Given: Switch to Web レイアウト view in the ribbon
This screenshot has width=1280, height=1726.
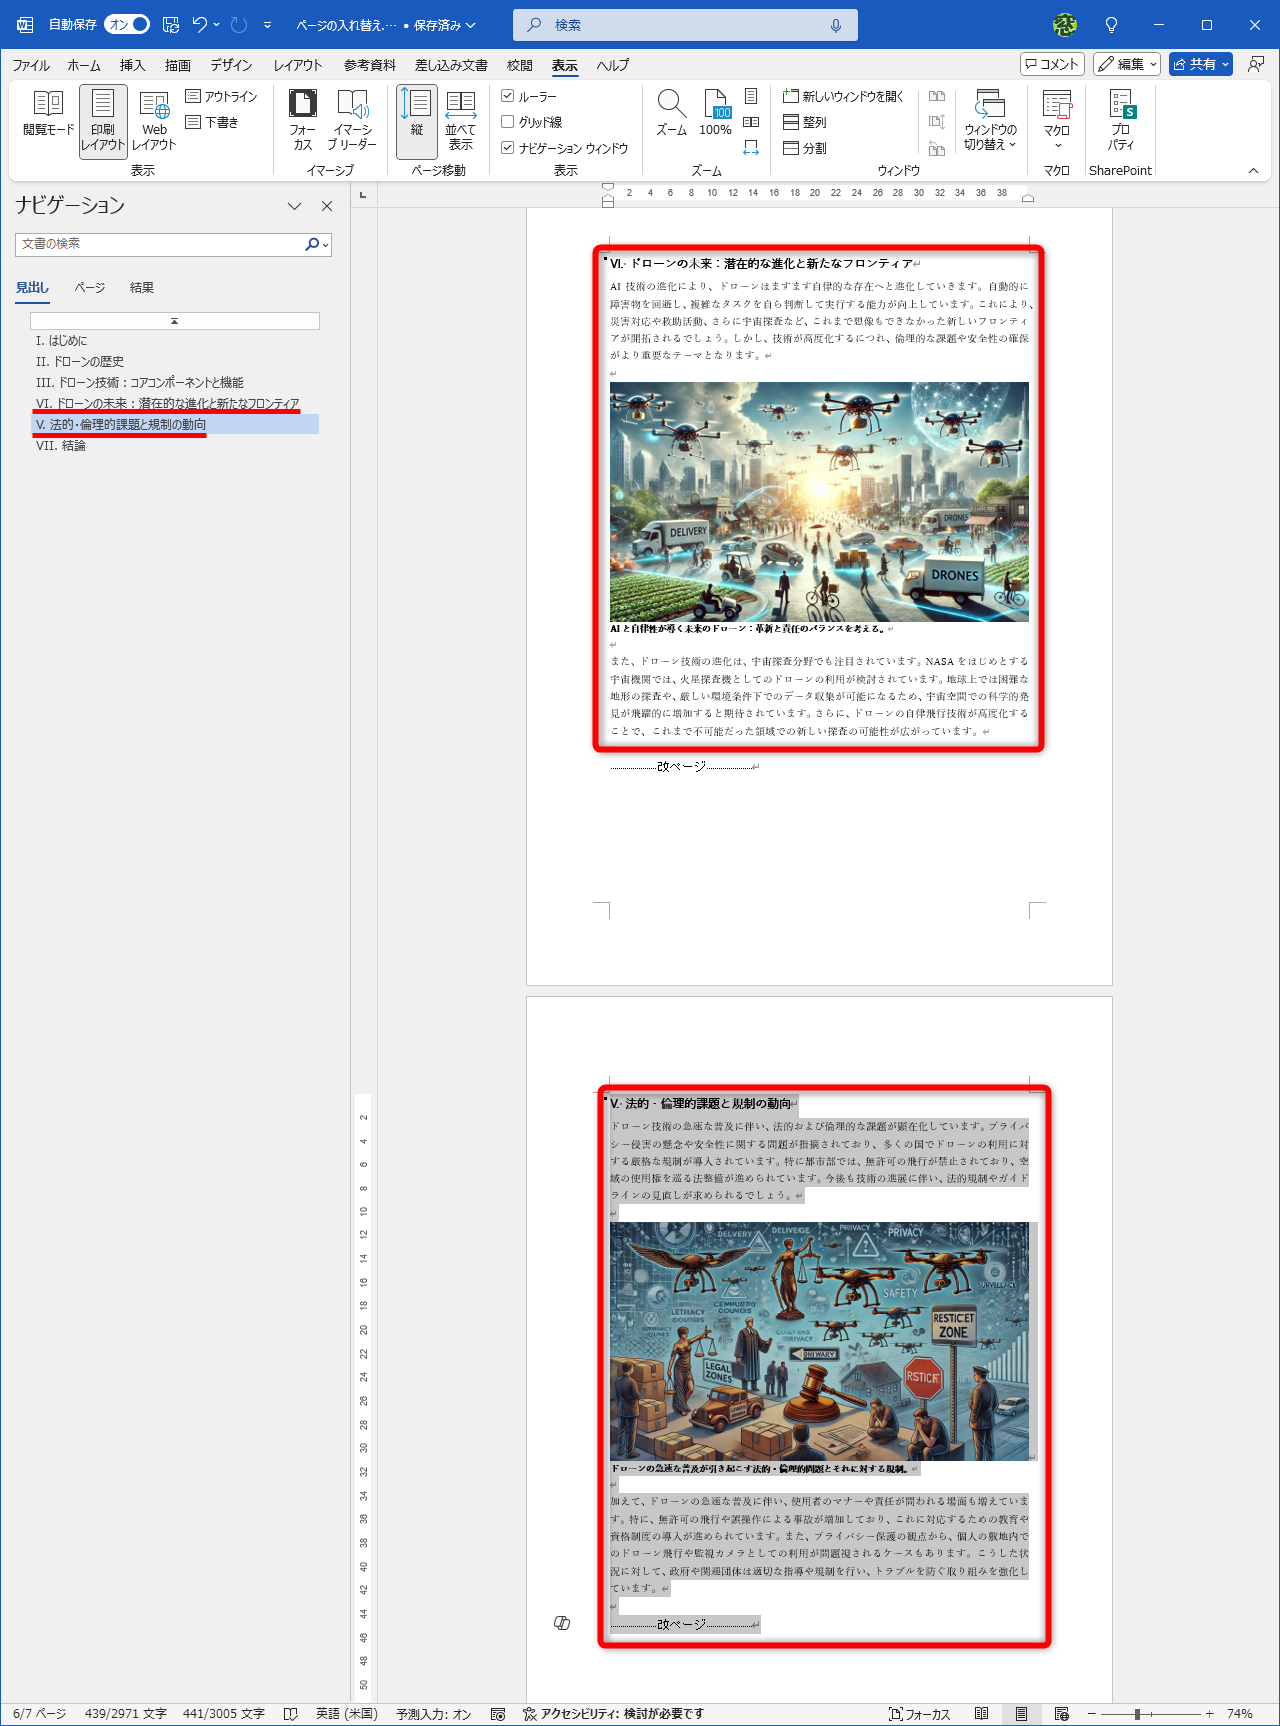Looking at the screenshot, I should point(154,121).
